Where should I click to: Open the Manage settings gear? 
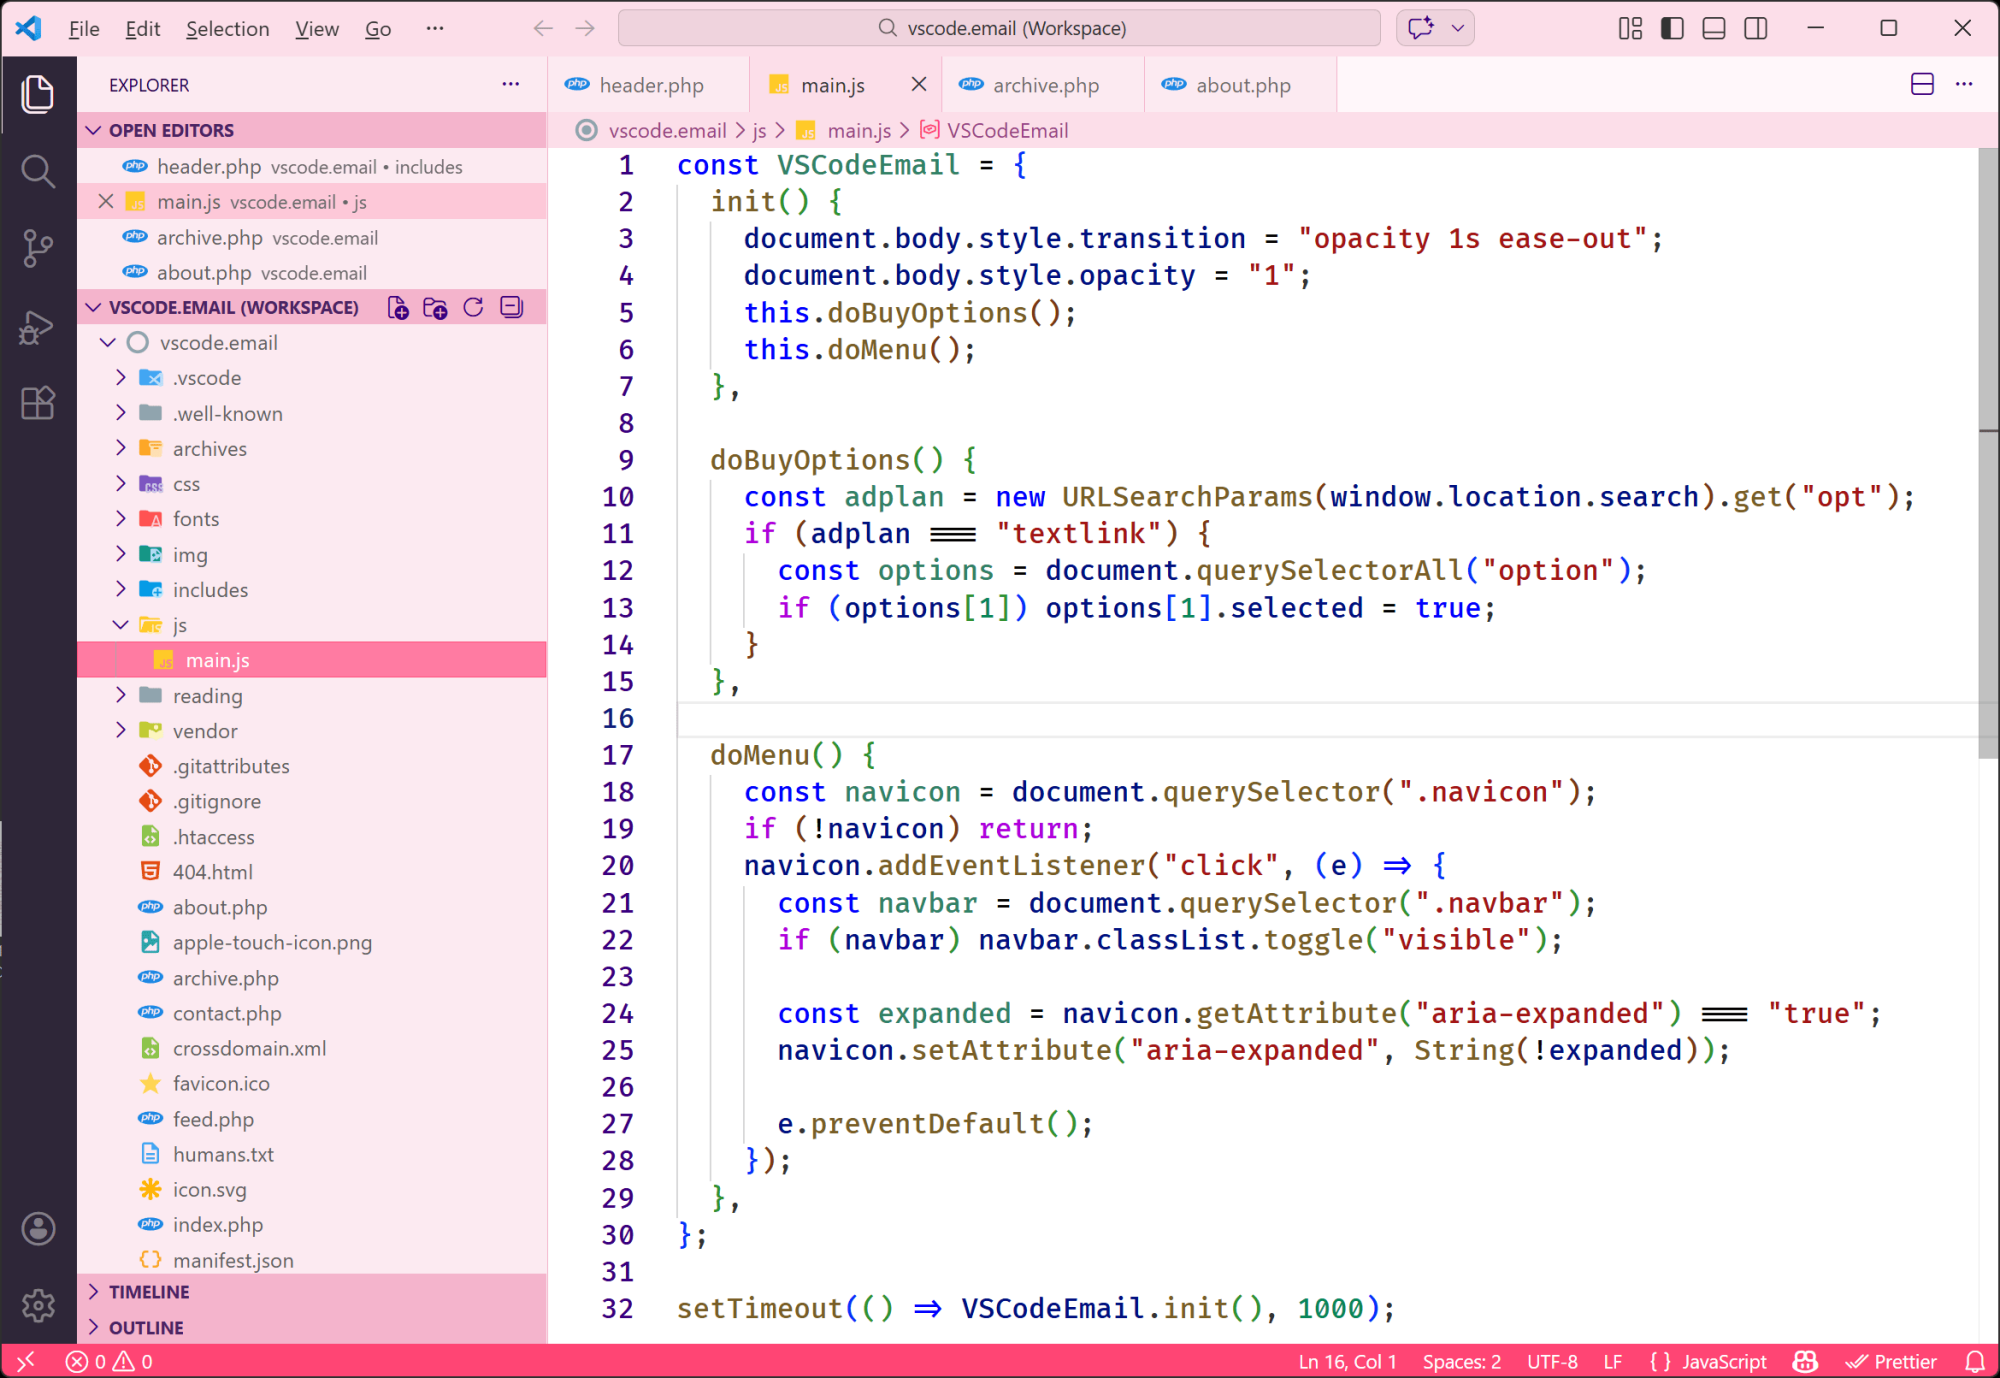[x=38, y=1305]
